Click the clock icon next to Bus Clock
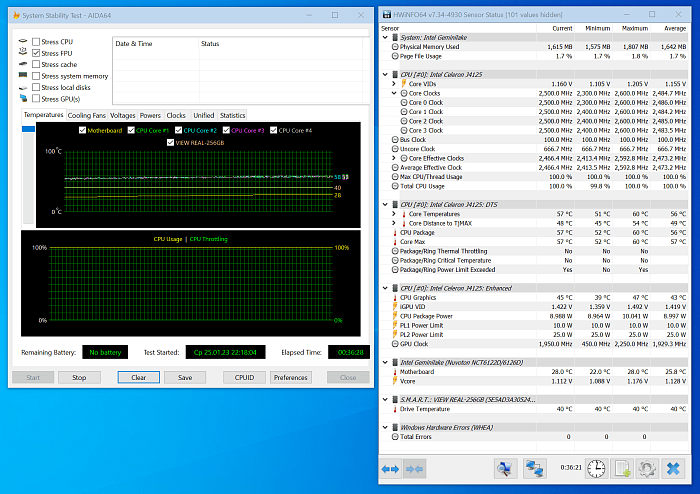The image size is (700, 494). click(x=395, y=140)
